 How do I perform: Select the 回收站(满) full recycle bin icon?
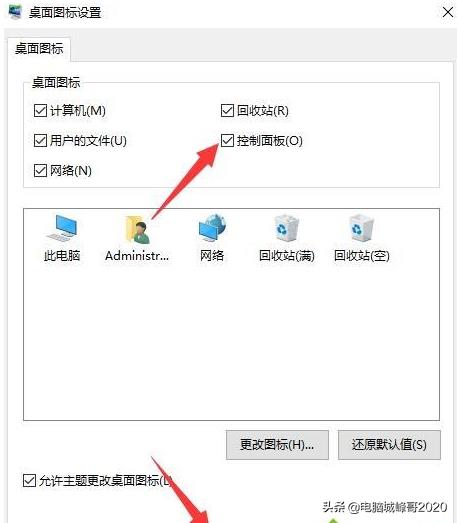[286, 228]
